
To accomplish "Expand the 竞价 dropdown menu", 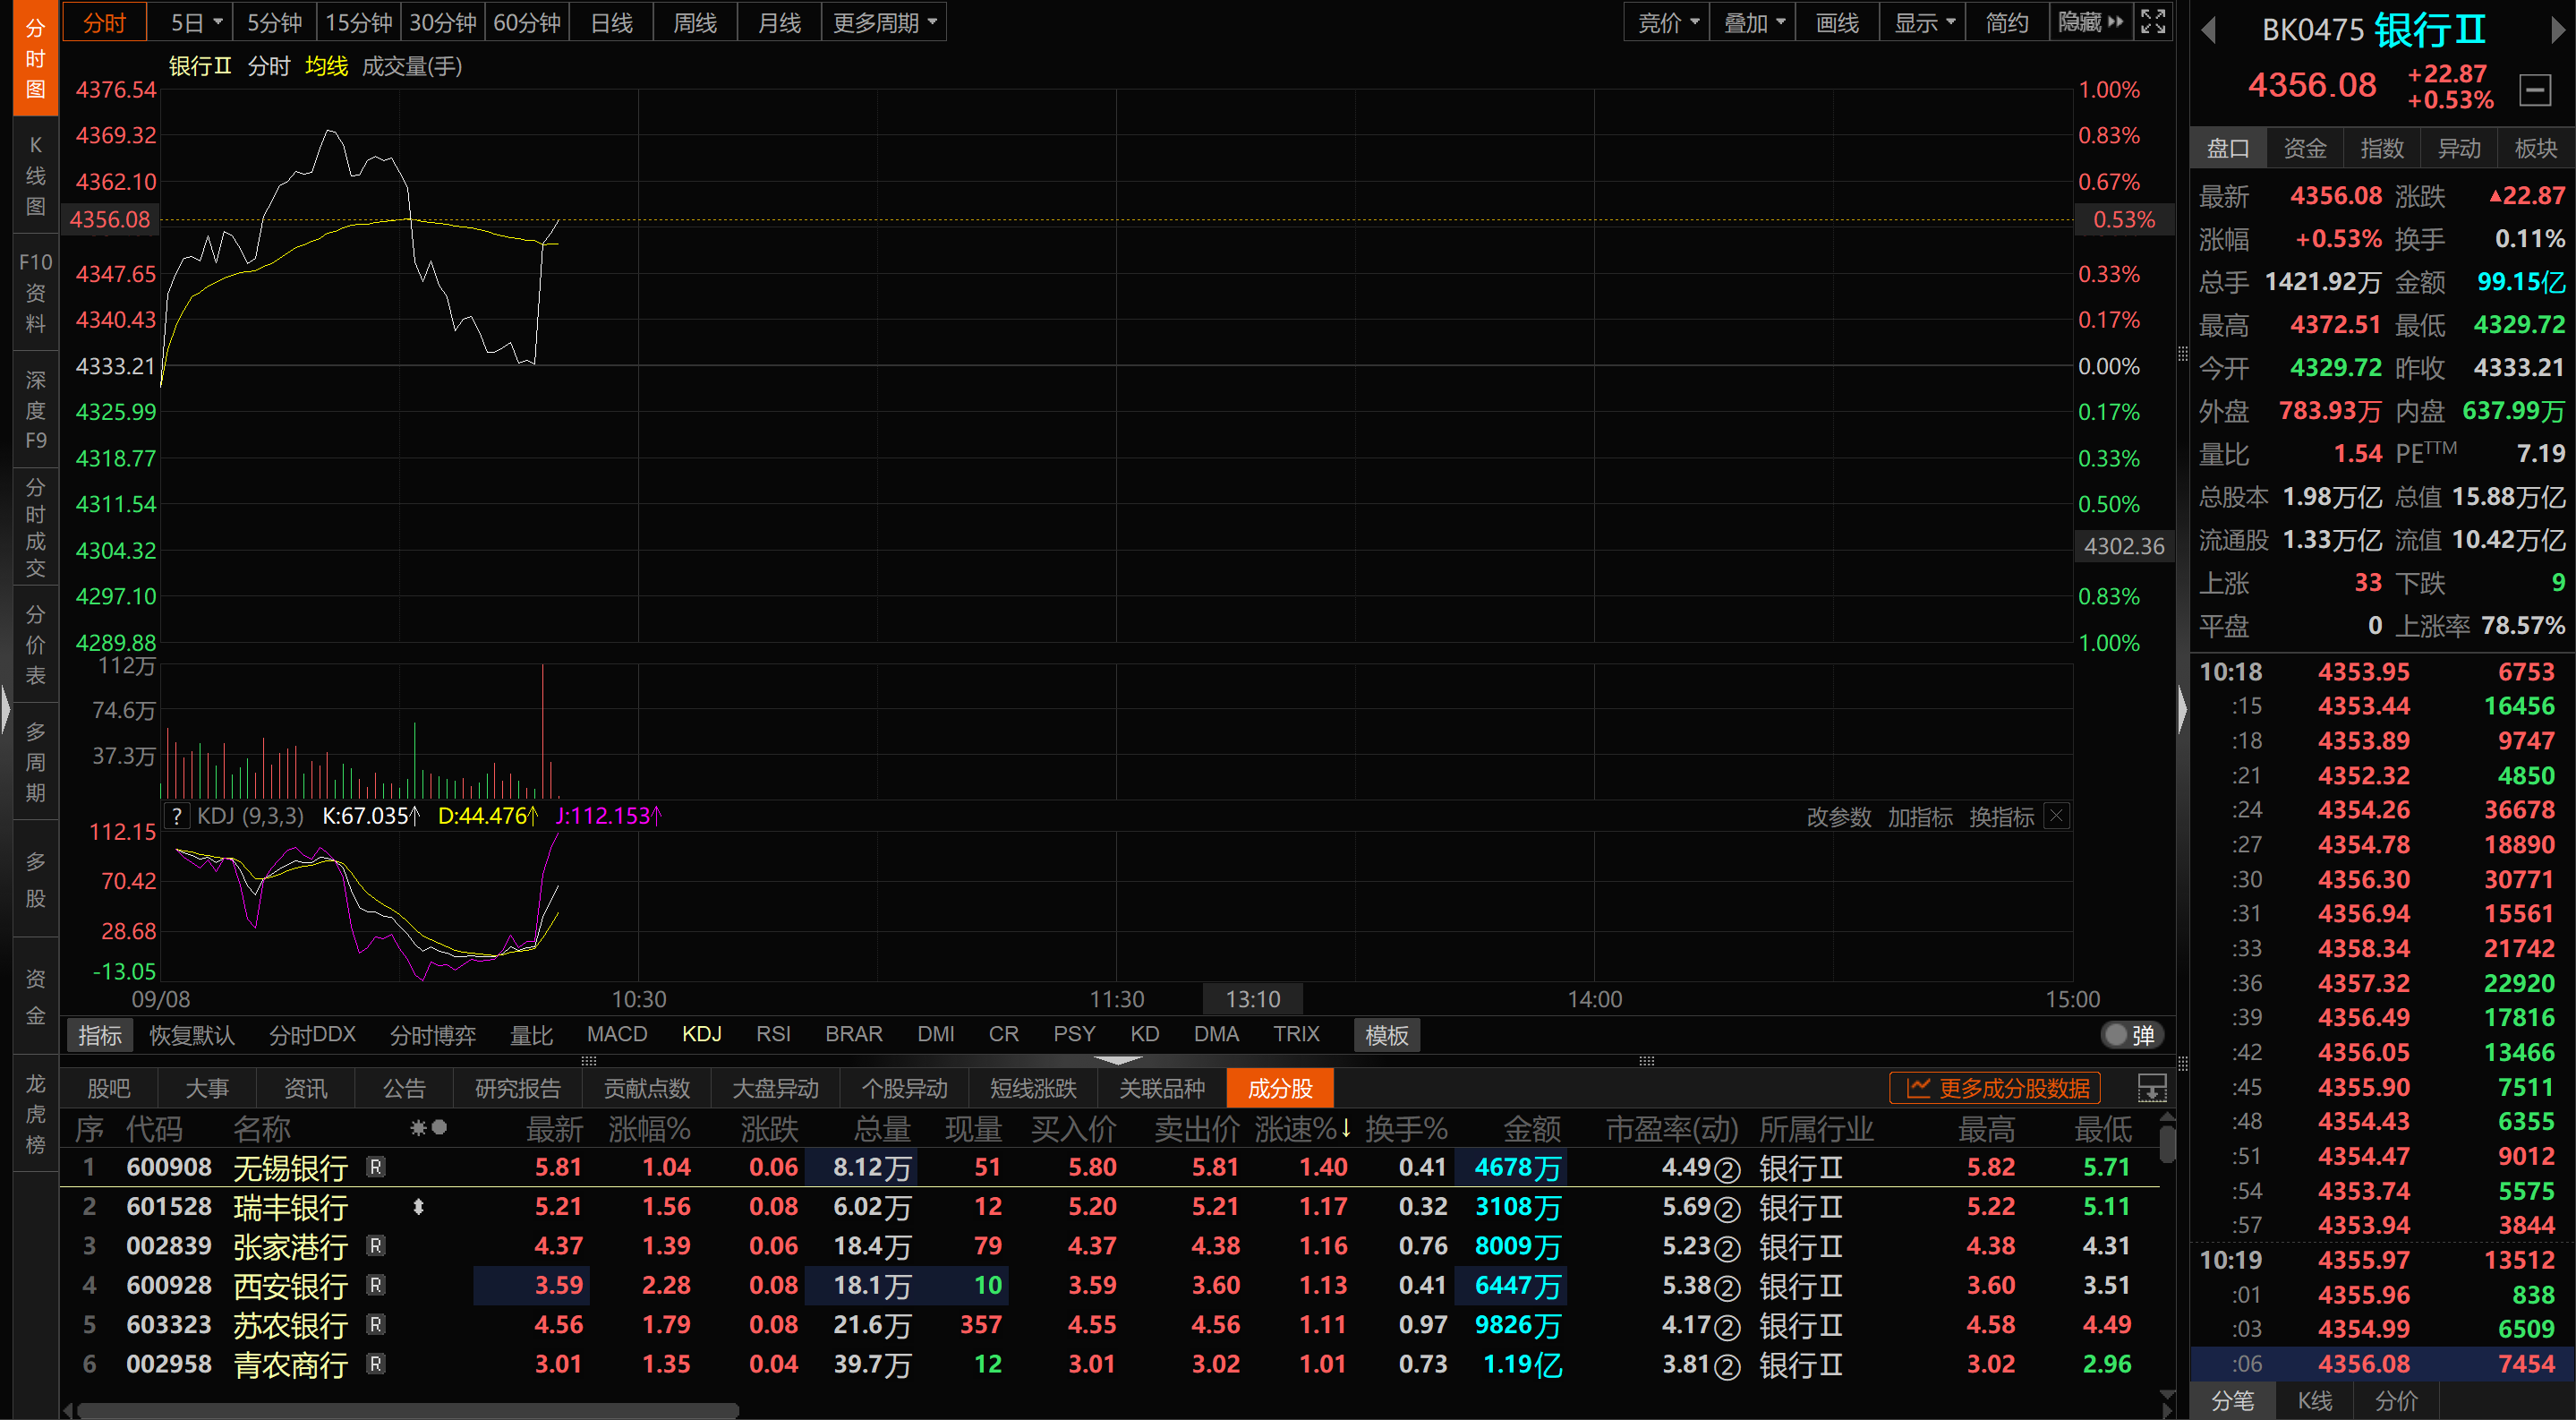I will tap(1668, 22).
